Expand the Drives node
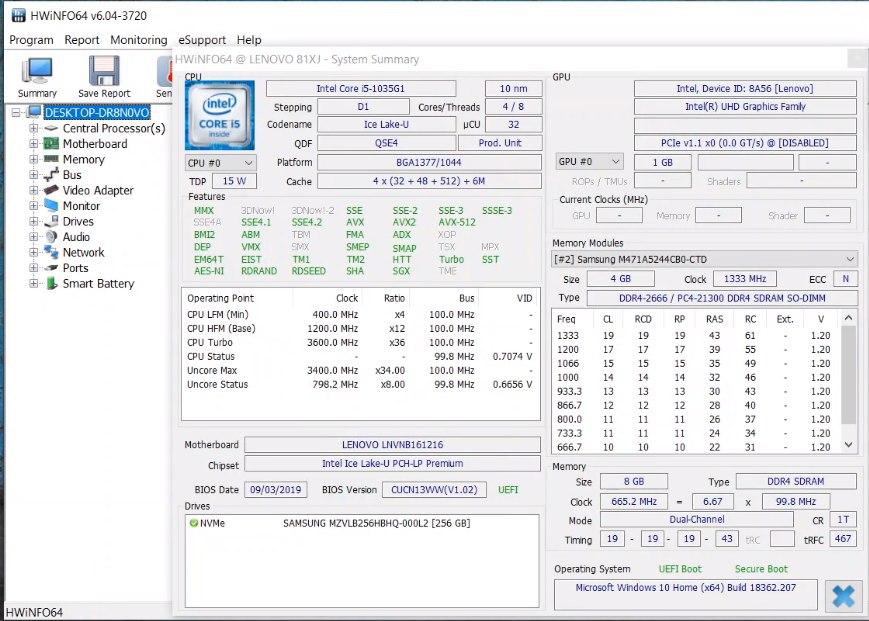Viewport: 869px width, 621px height. tap(33, 221)
